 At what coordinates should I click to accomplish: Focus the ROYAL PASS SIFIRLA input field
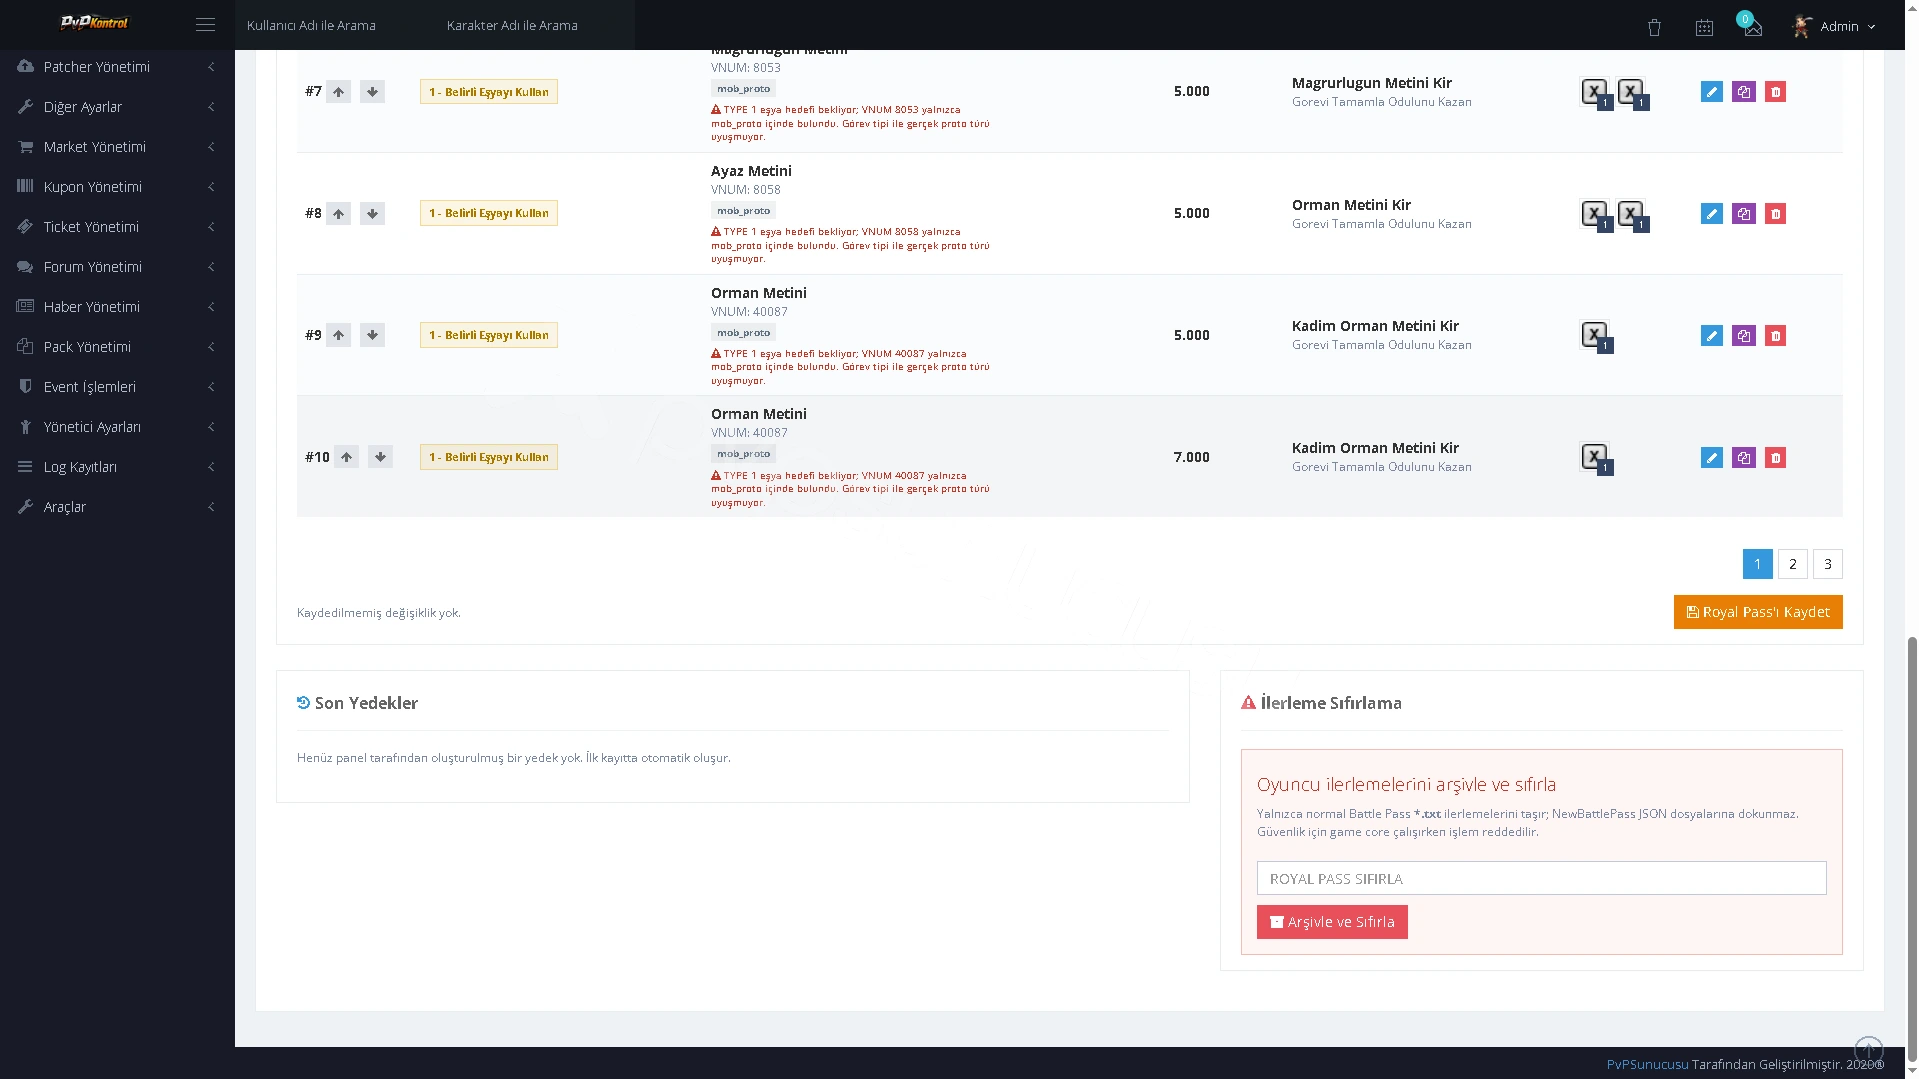click(x=1541, y=878)
